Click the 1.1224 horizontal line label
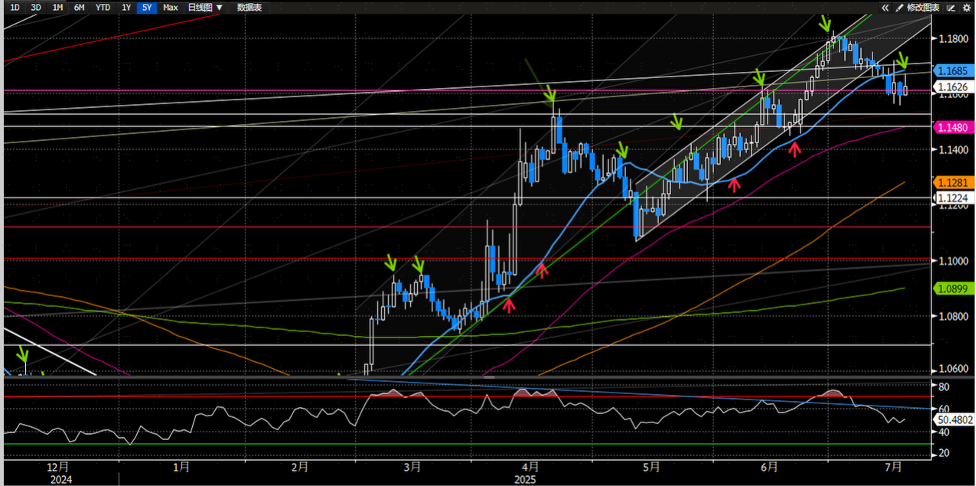 click(953, 198)
